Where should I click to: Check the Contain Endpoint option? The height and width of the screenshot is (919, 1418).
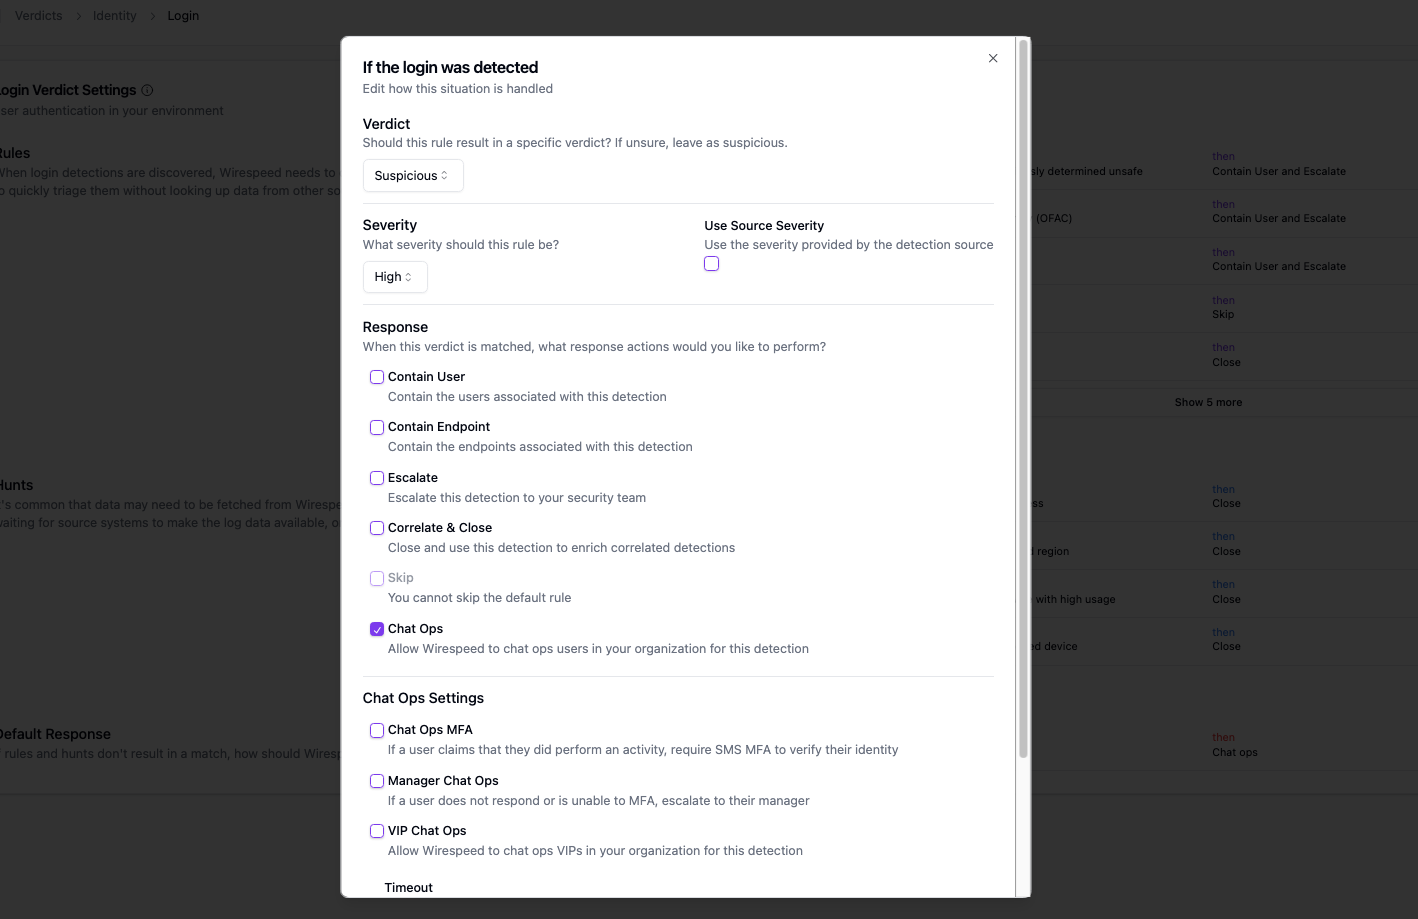click(377, 427)
